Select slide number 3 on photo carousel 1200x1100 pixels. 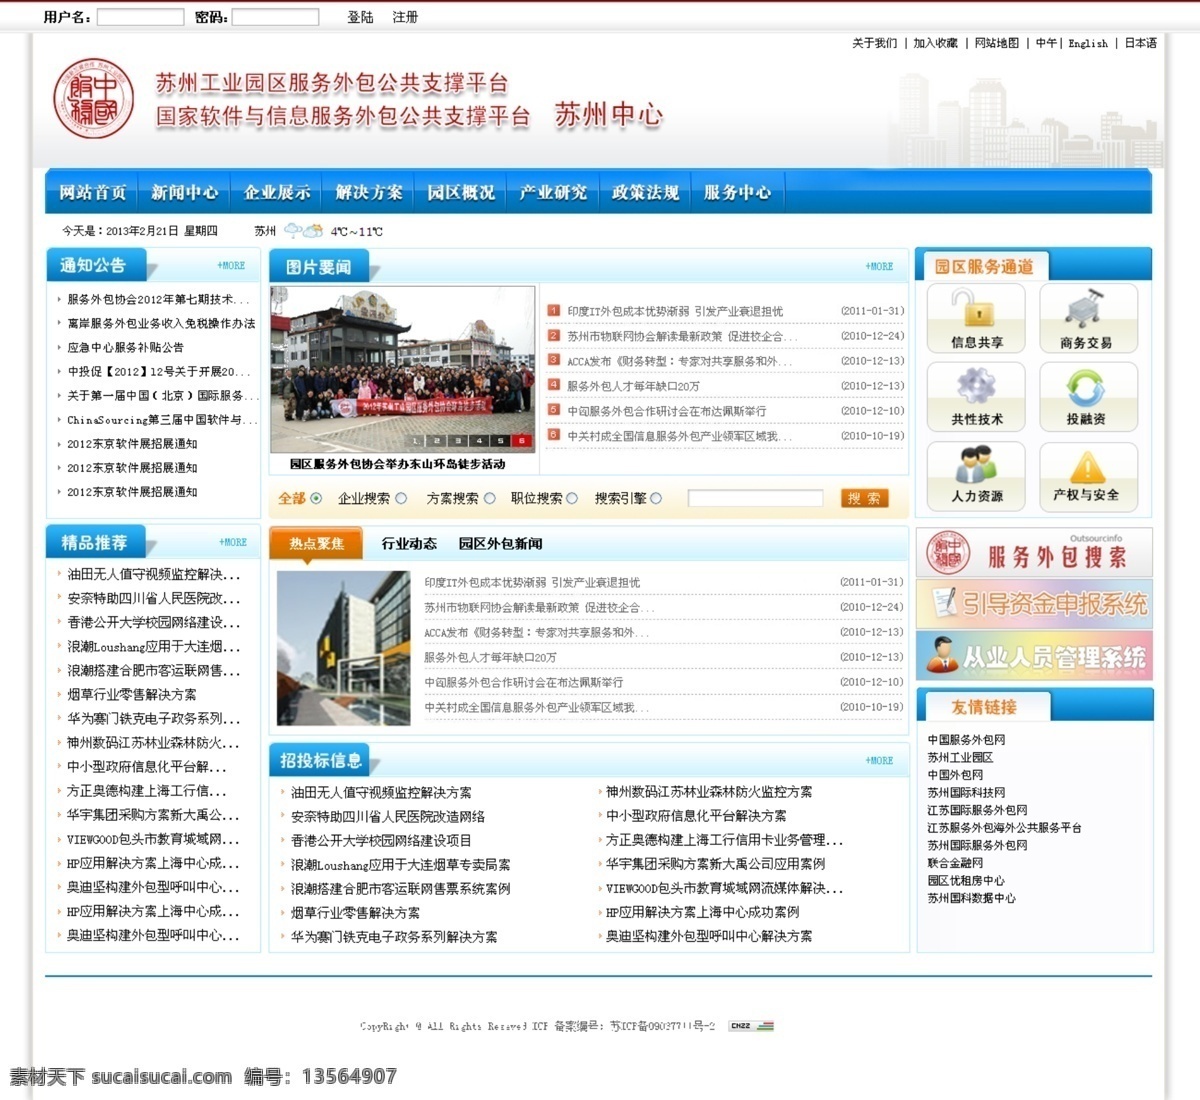tap(458, 440)
